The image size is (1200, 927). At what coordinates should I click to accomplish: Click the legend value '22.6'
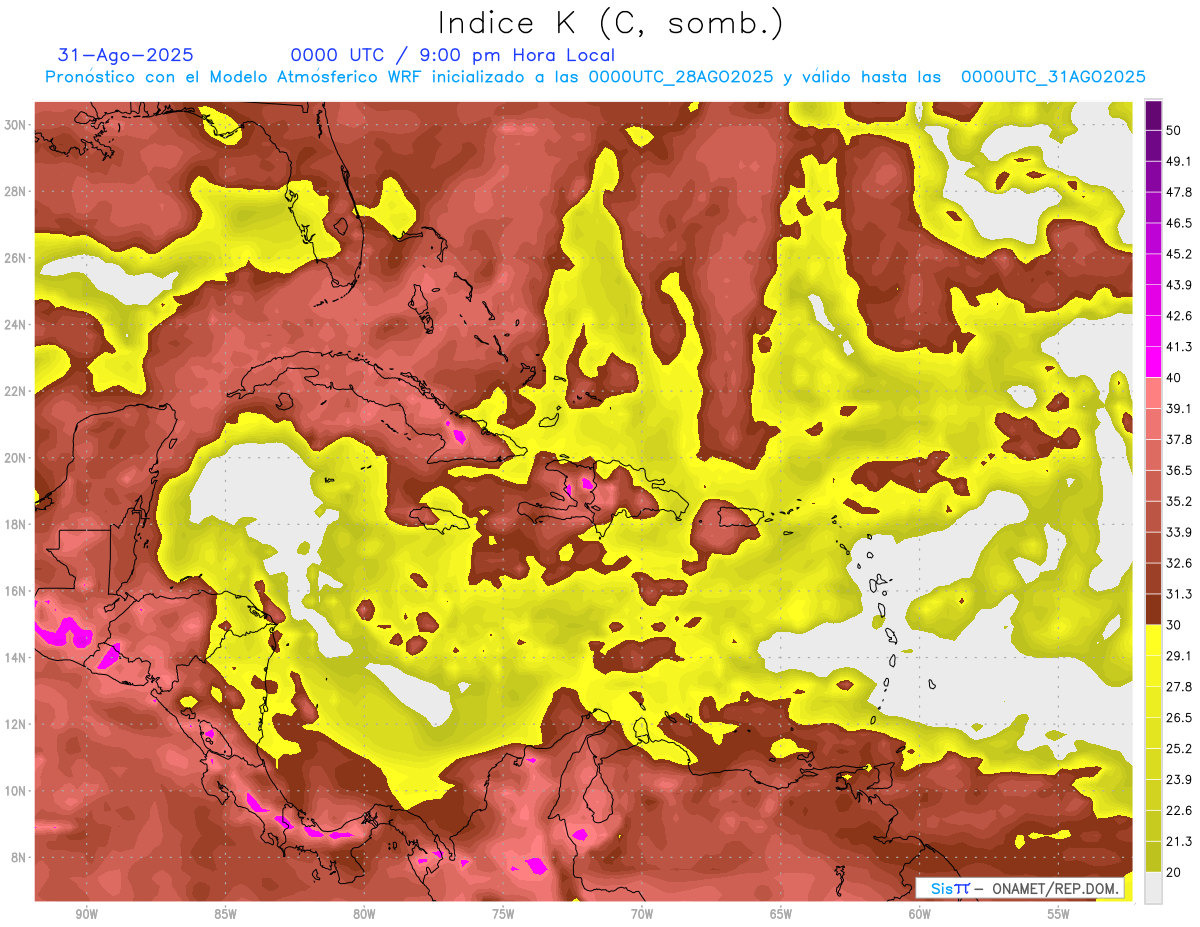pyautogui.click(x=1179, y=810)
